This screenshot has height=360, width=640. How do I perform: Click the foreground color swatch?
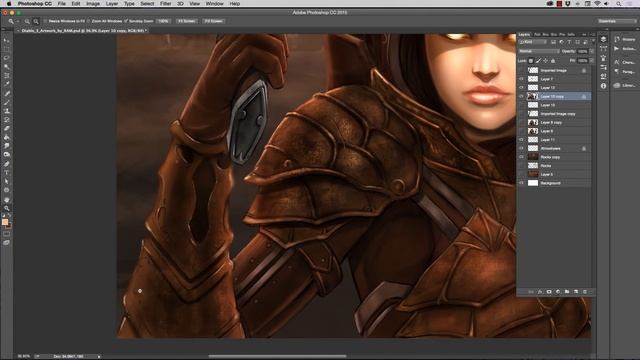click(x=5, y=222)
